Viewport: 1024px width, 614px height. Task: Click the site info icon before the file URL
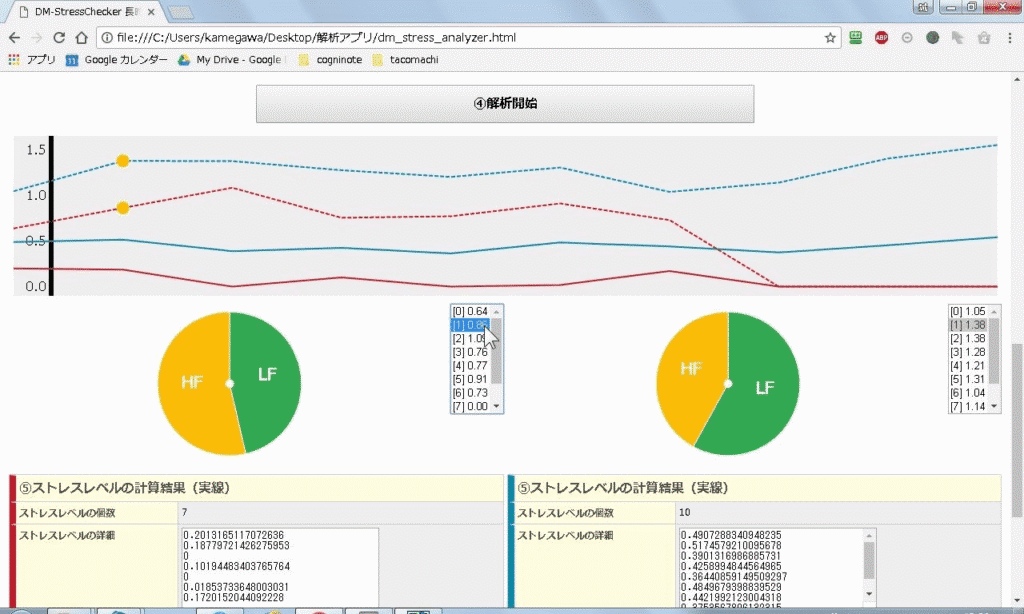pos(105,37)
